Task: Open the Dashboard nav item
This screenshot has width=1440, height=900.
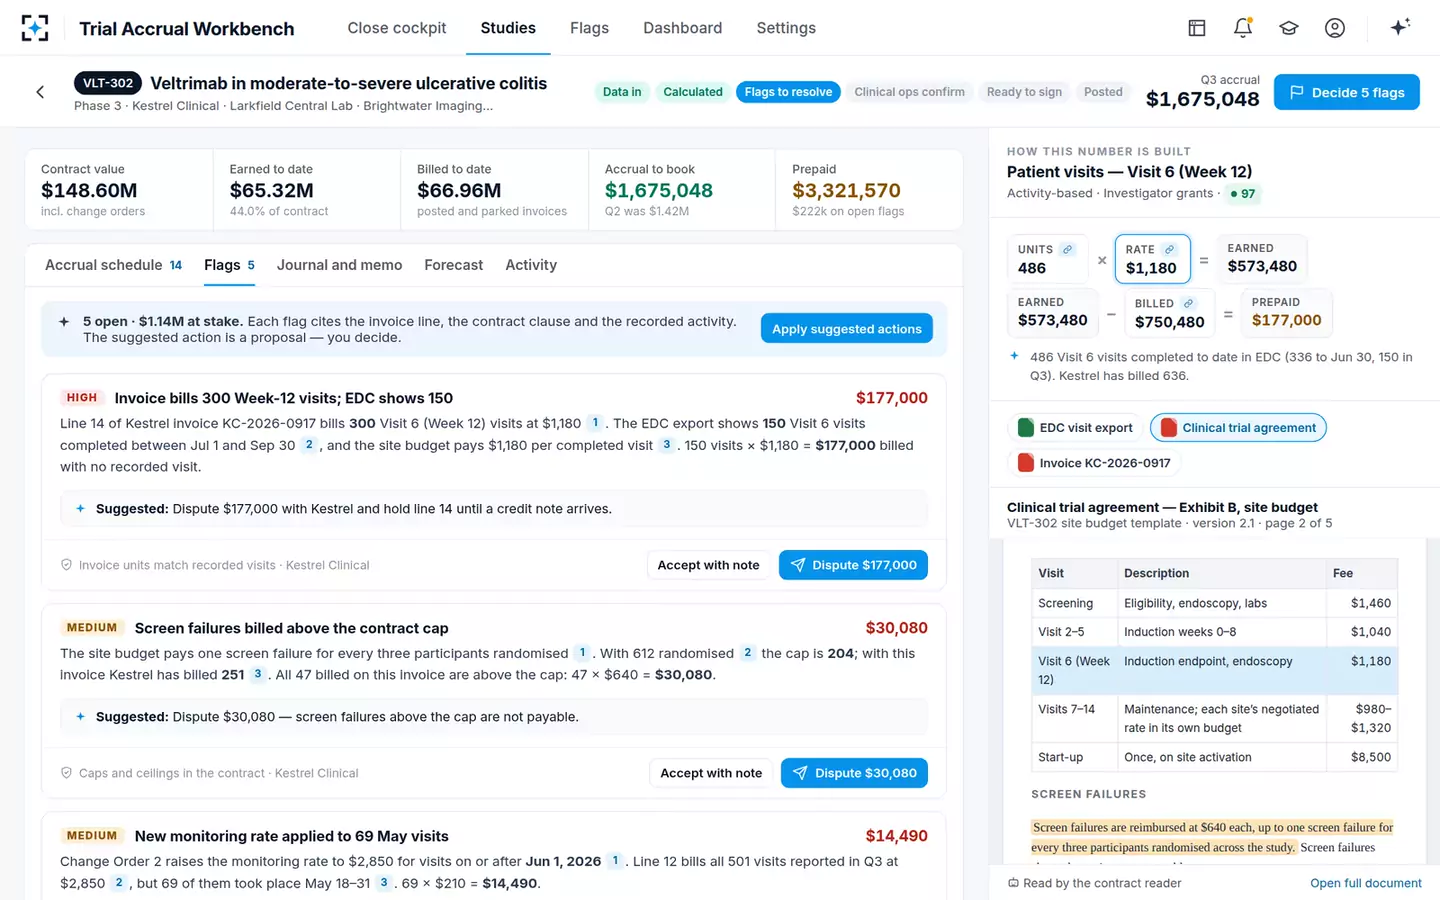Action: pos(682,28)
